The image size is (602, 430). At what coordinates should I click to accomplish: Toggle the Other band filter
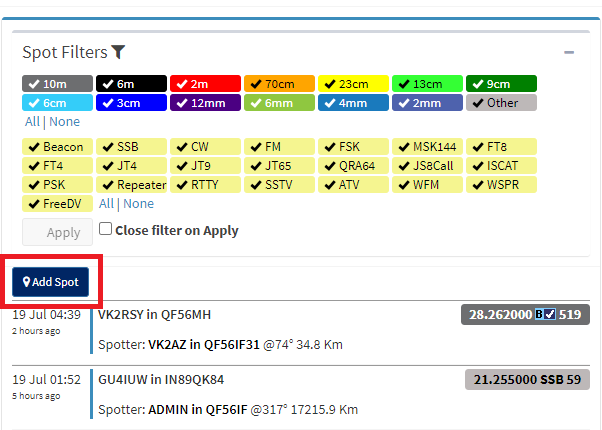[x=500, y=103]
